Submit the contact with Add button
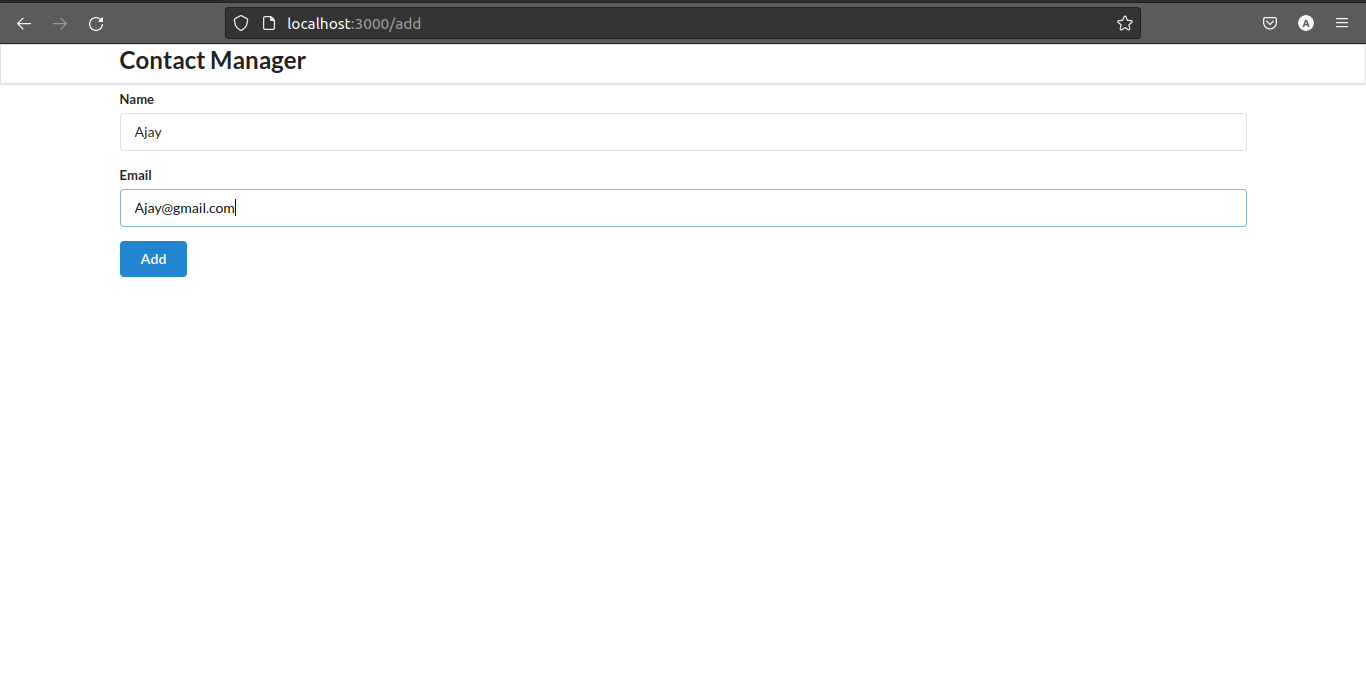1366x700 pixels. [x=153, y=259]
